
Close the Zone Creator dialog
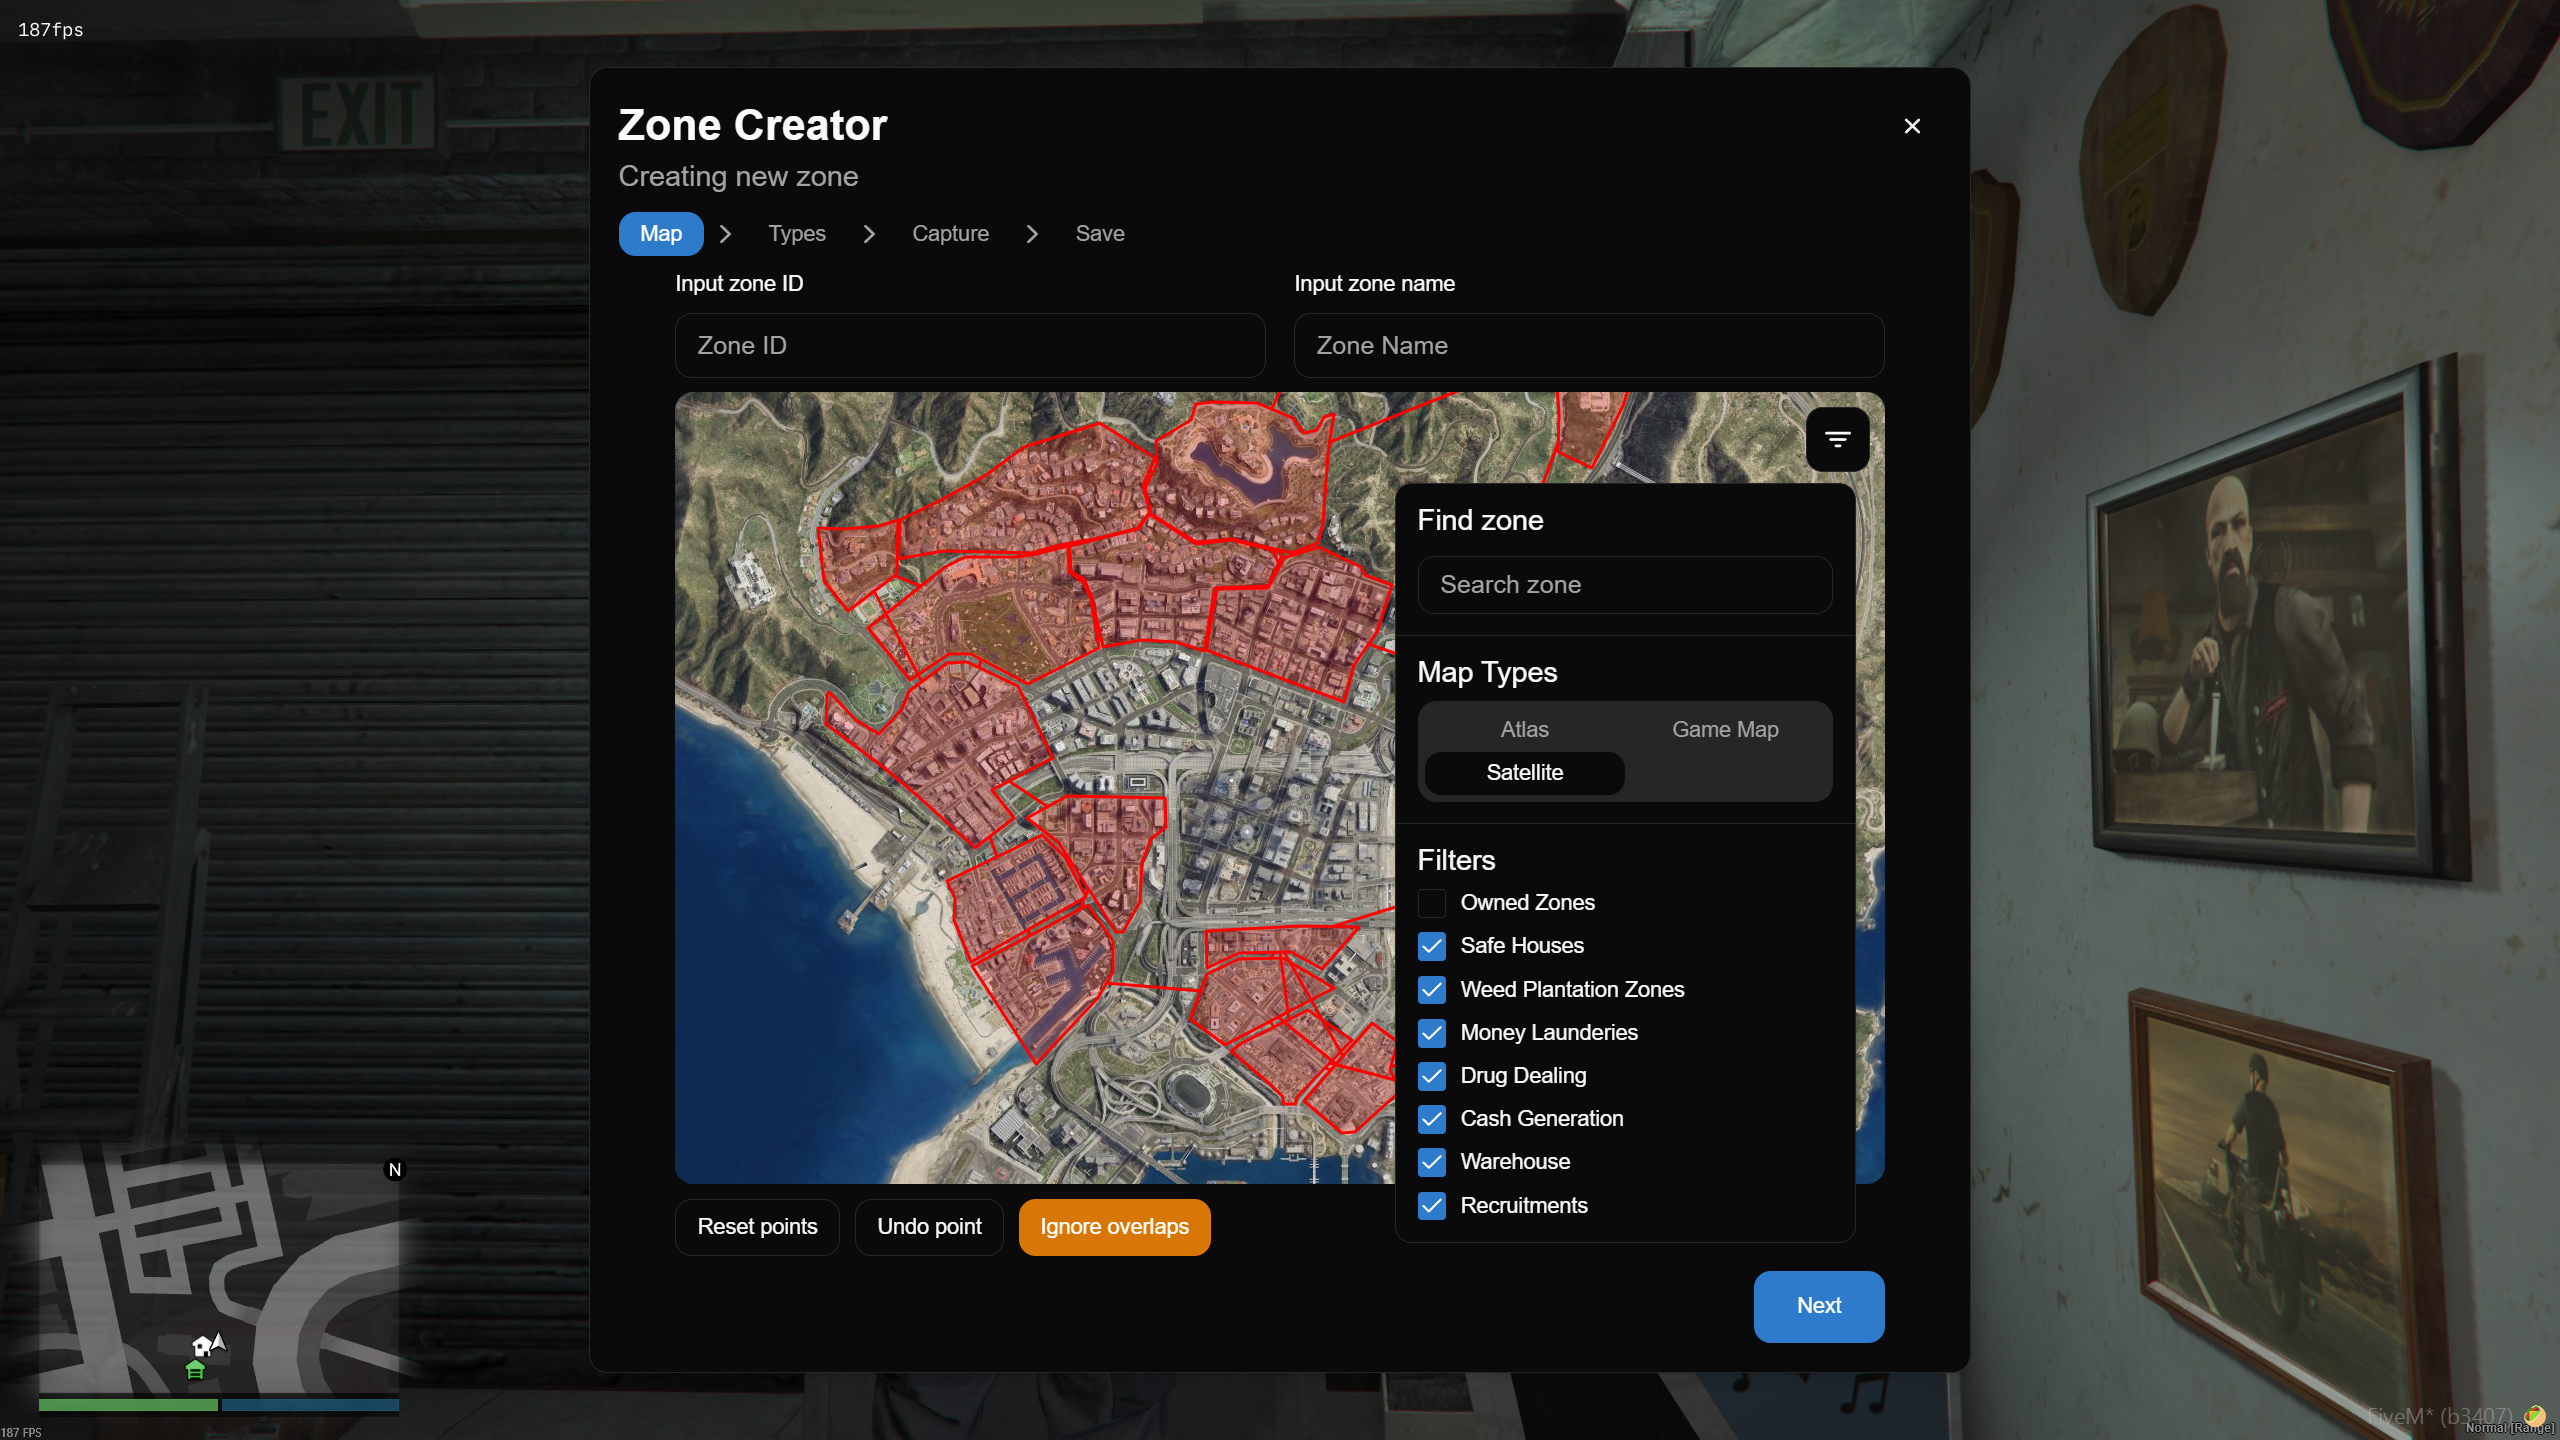tap(1912, 126)
